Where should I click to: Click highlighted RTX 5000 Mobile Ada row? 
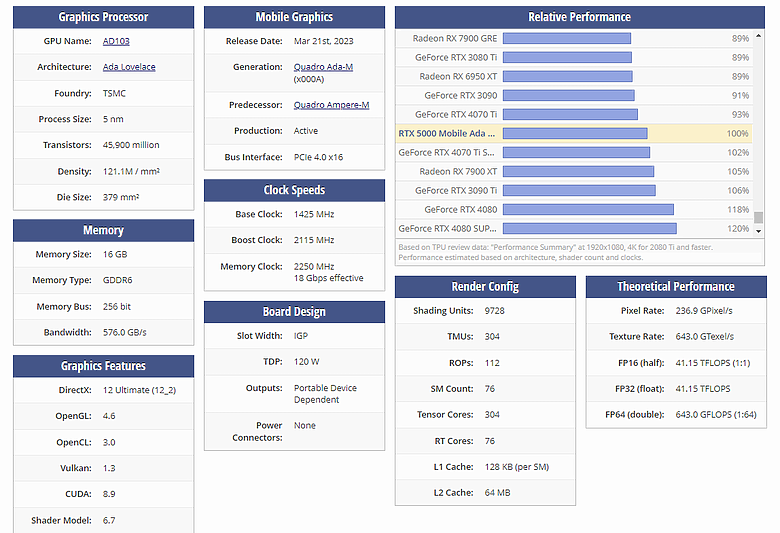[574, 133]
